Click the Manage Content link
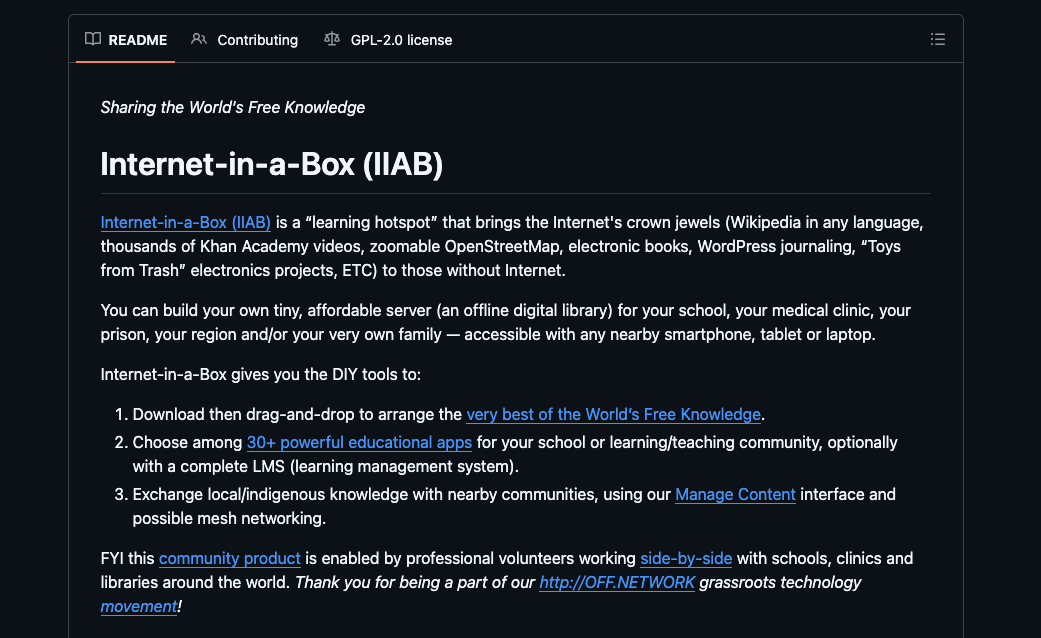The width and height of the screenshot is (1041, 638). [x=735, y=495]
